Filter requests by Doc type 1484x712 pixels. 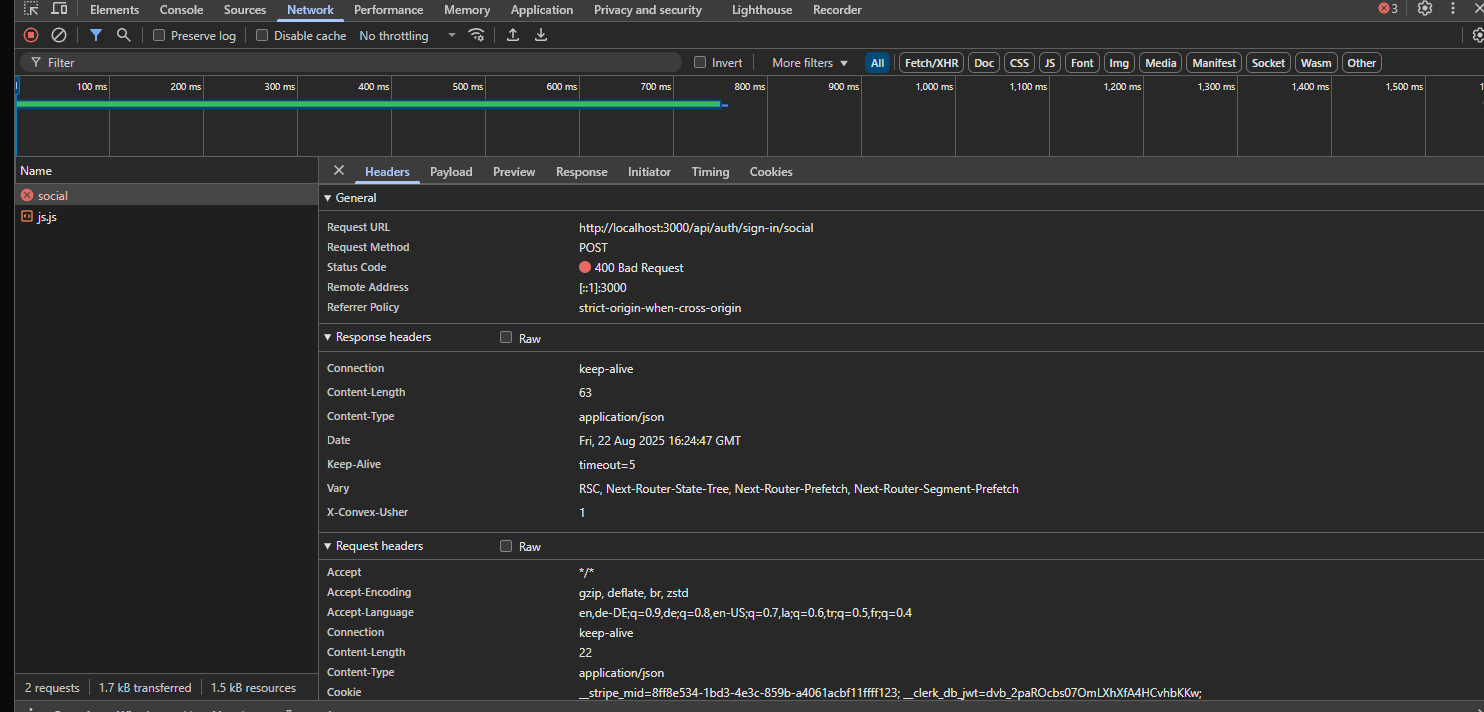(x=985, y=63)
